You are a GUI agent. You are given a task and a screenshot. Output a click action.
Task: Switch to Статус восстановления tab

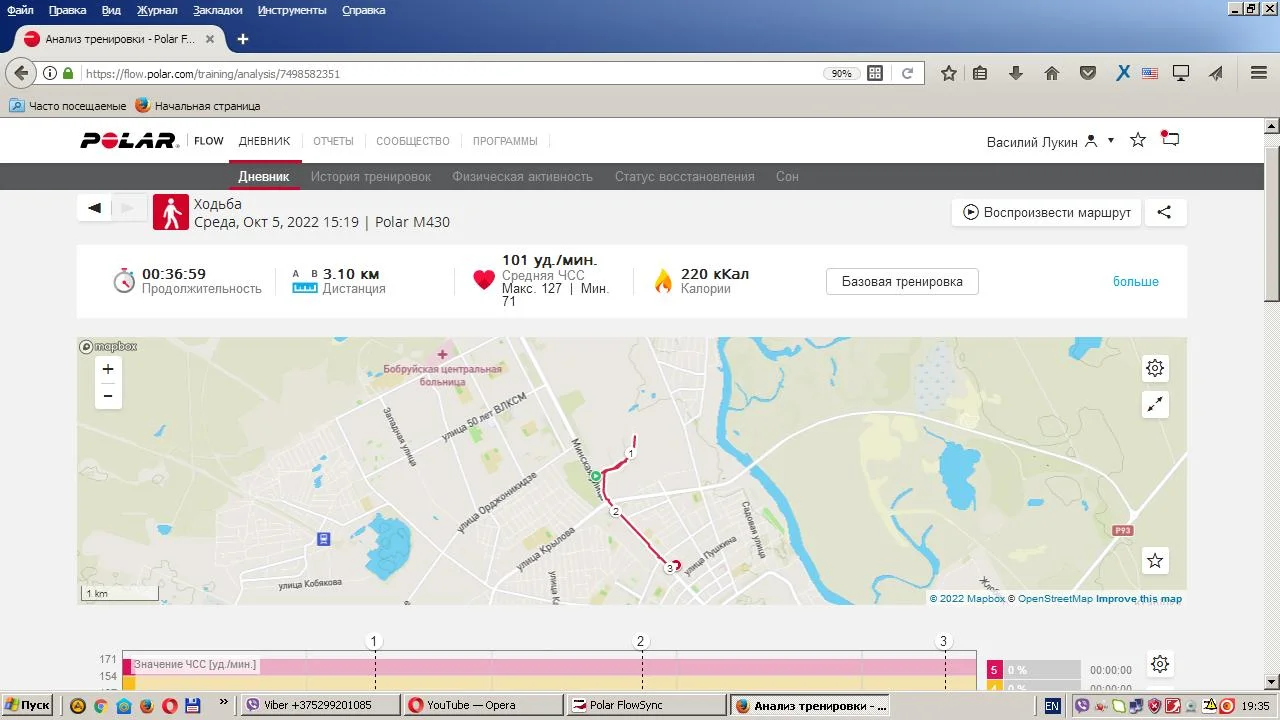(684, 176)
